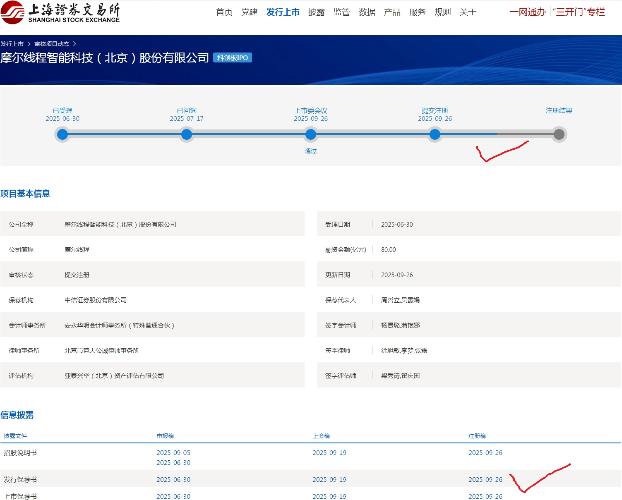Open the 上会稿 date link for 发行保荐书

[329, 480]
